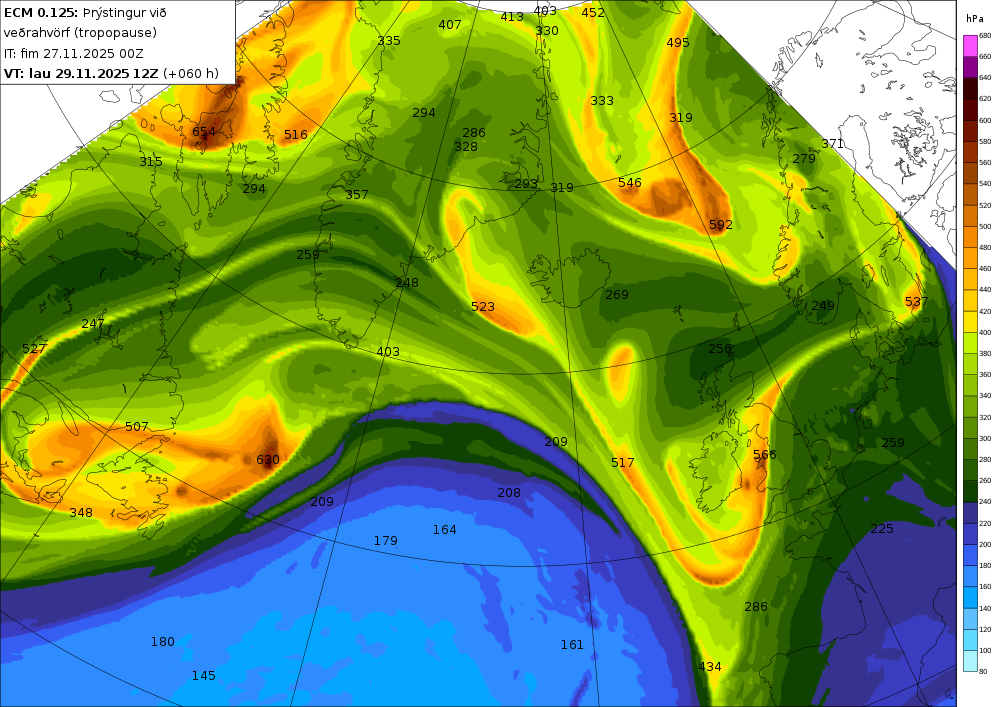
Task: Click the '164' pressure value
Action: pos(445,530)
